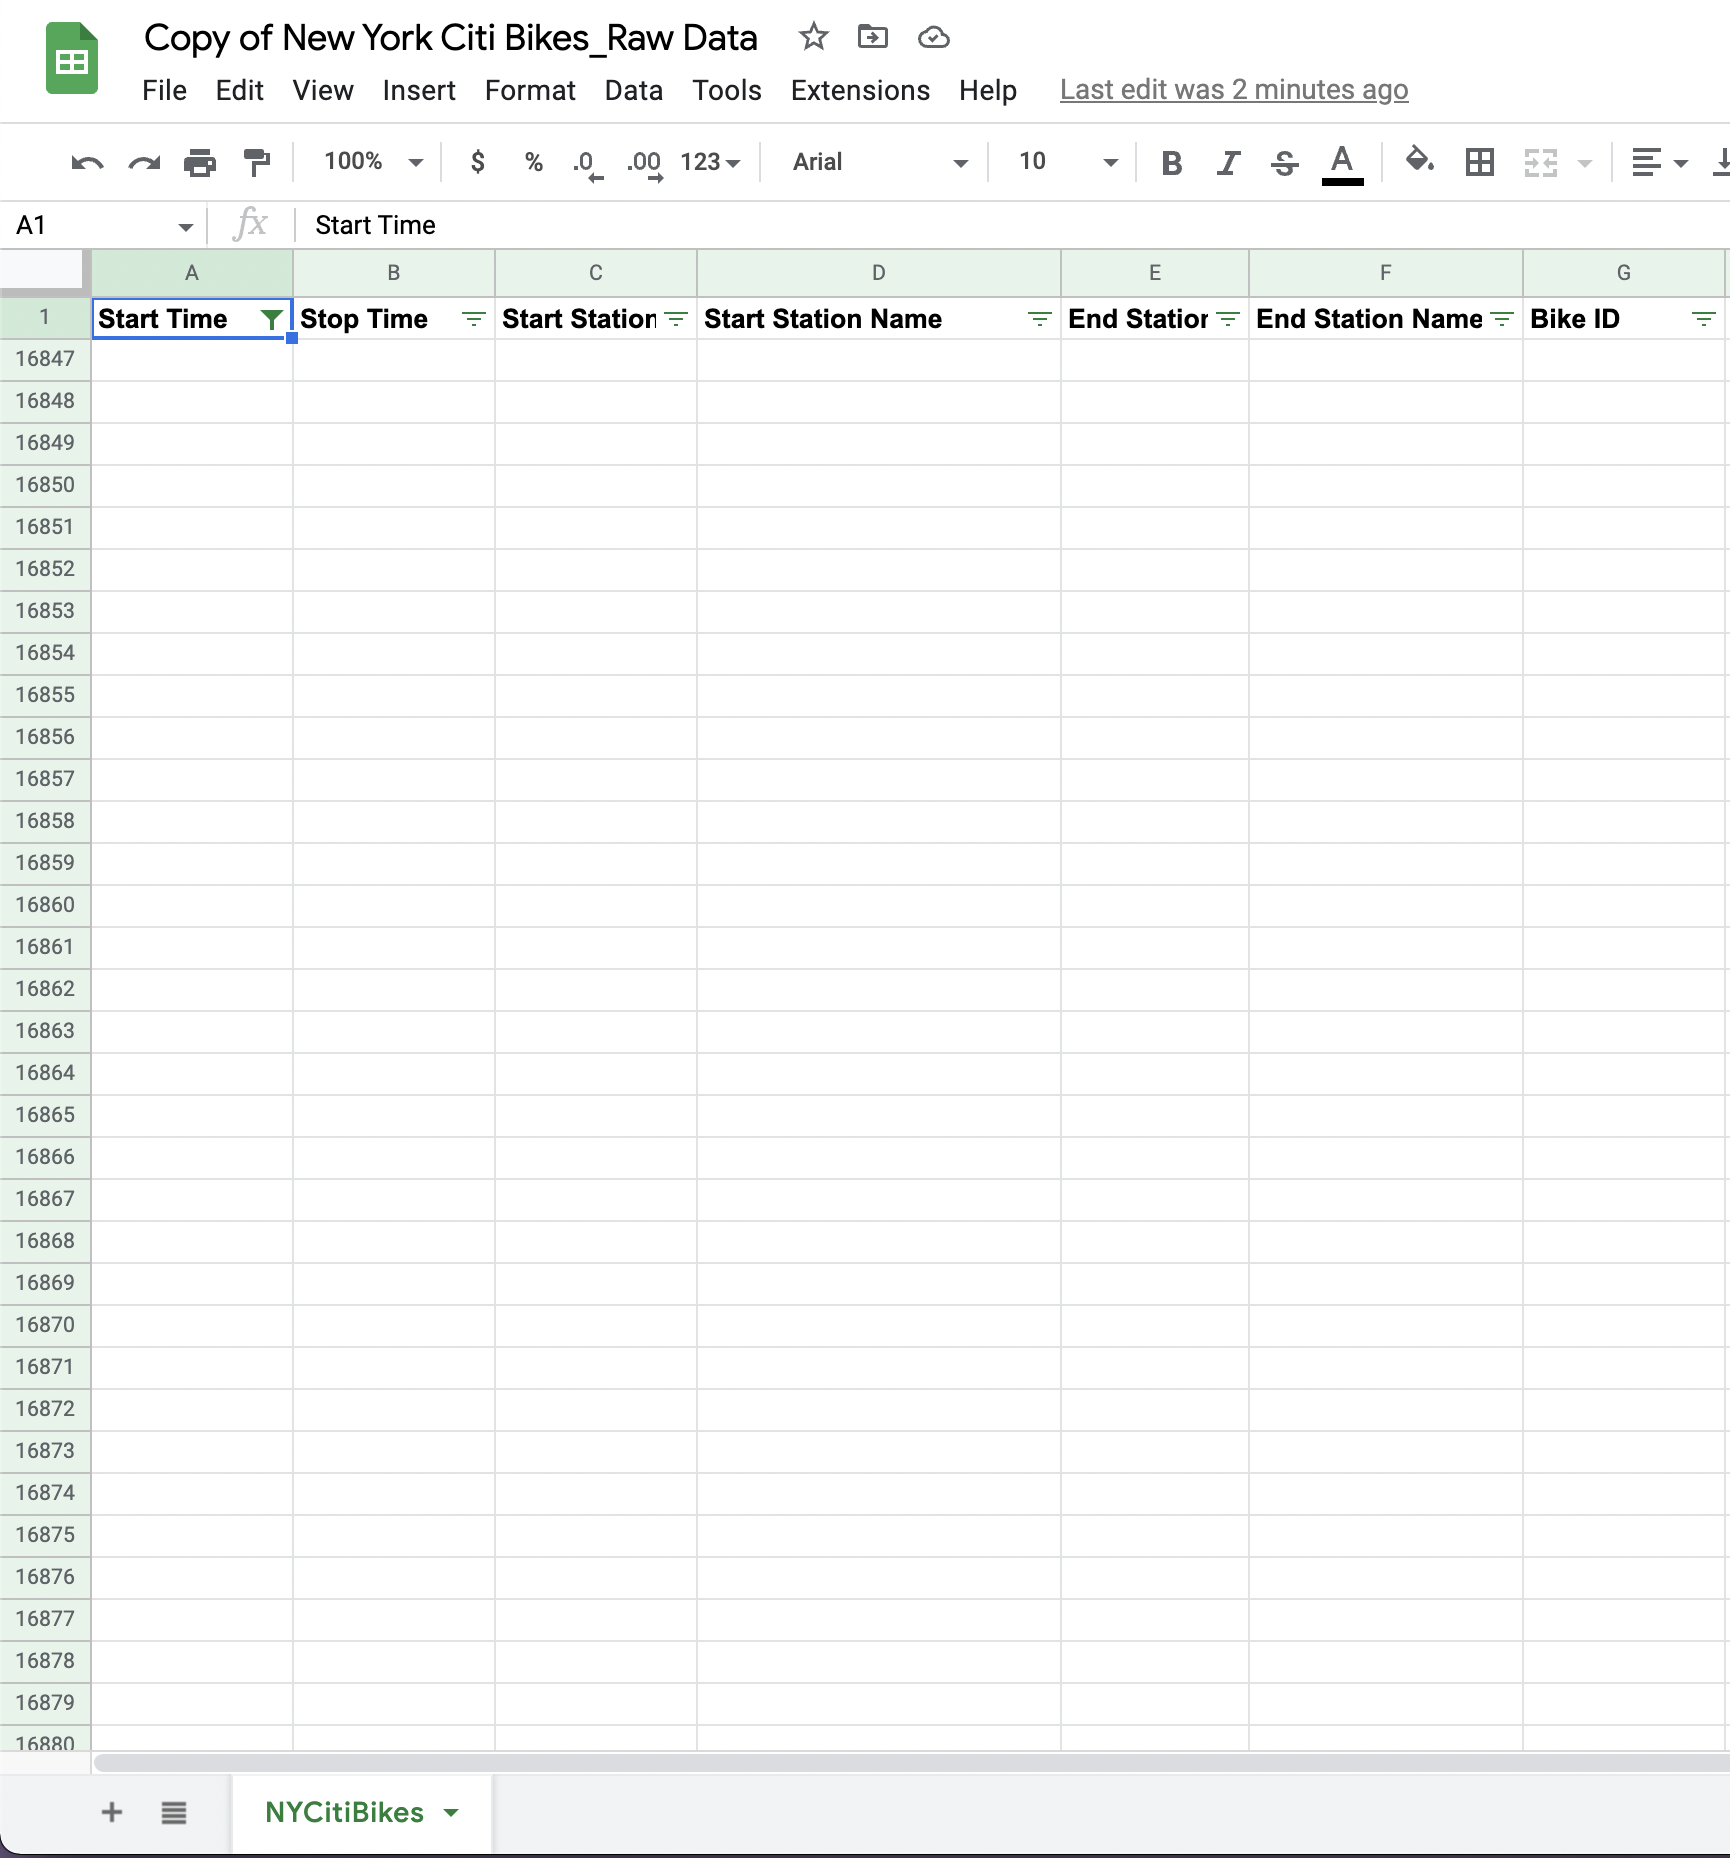Open the Stop Time column filter
The height and width of the screenshot is (1858, 1730).
click(473, 319)
